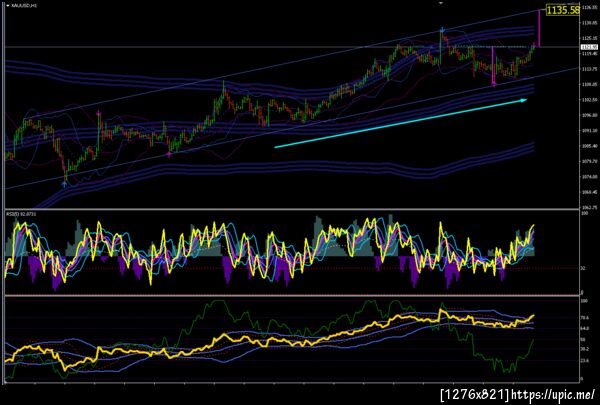Click the yellow 1135.58 price label
600x405 pixels.
(562, 10)
